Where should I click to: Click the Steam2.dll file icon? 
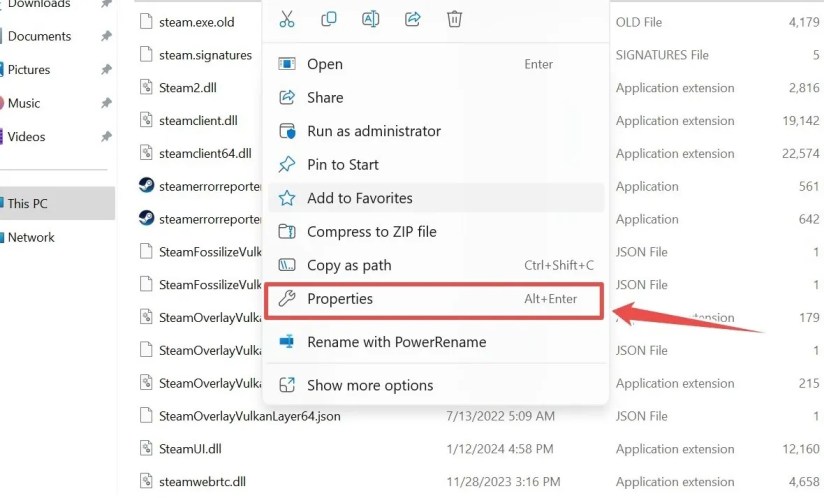[146, 87]
